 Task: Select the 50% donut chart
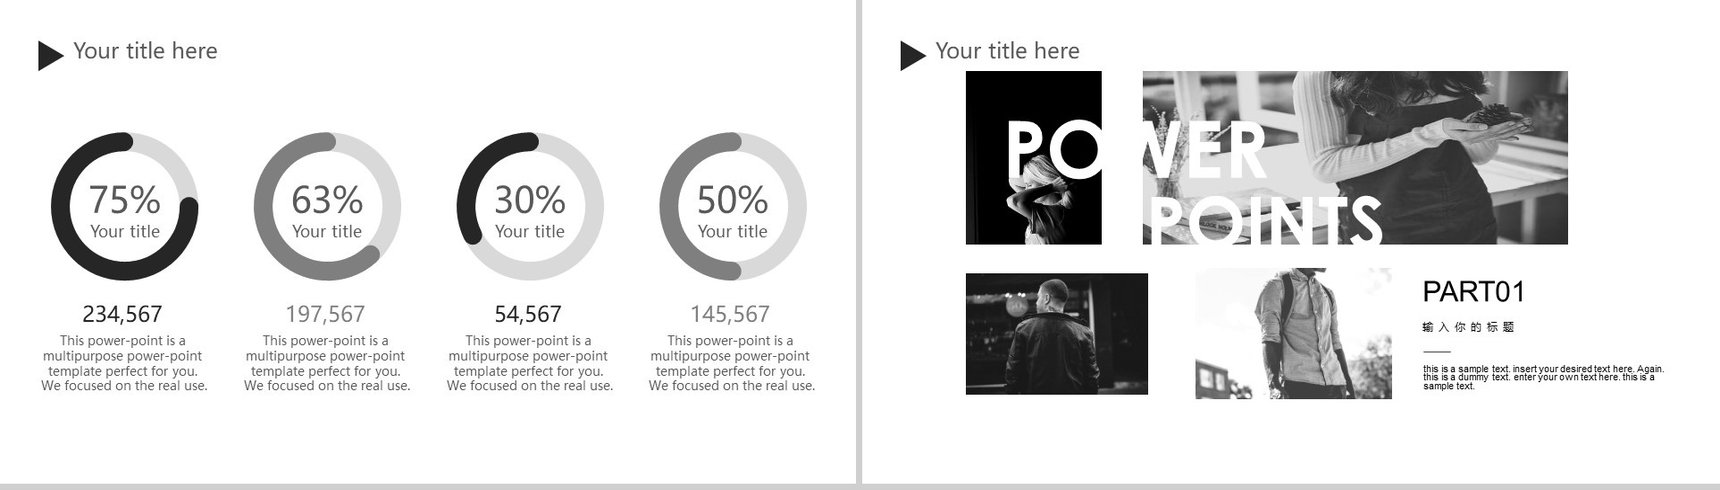pos(733,206)
